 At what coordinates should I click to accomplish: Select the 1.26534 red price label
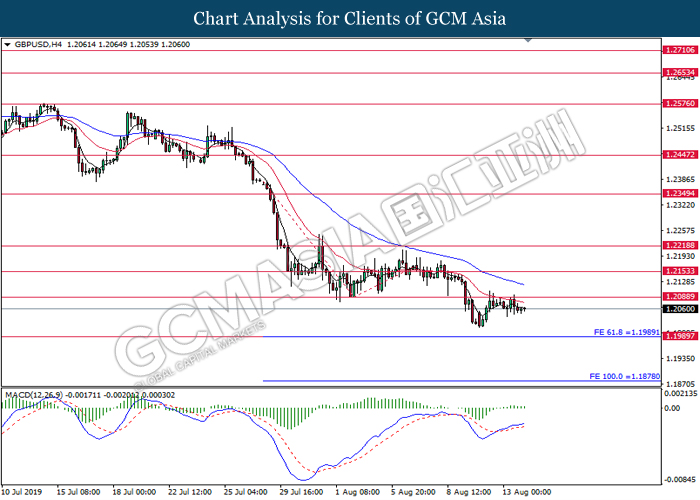point(680,72)
